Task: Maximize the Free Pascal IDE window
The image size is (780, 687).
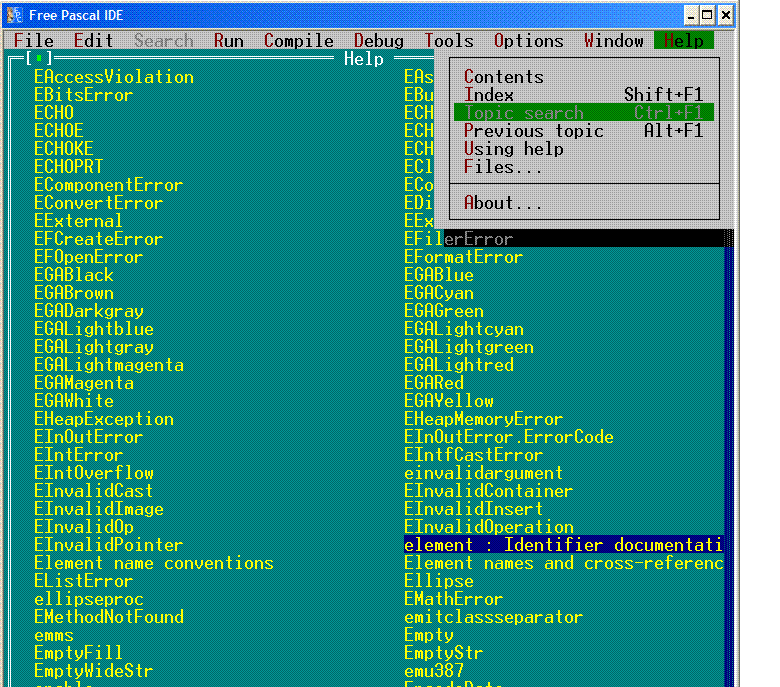Action: pyautogui.click(x=708, y=14)
